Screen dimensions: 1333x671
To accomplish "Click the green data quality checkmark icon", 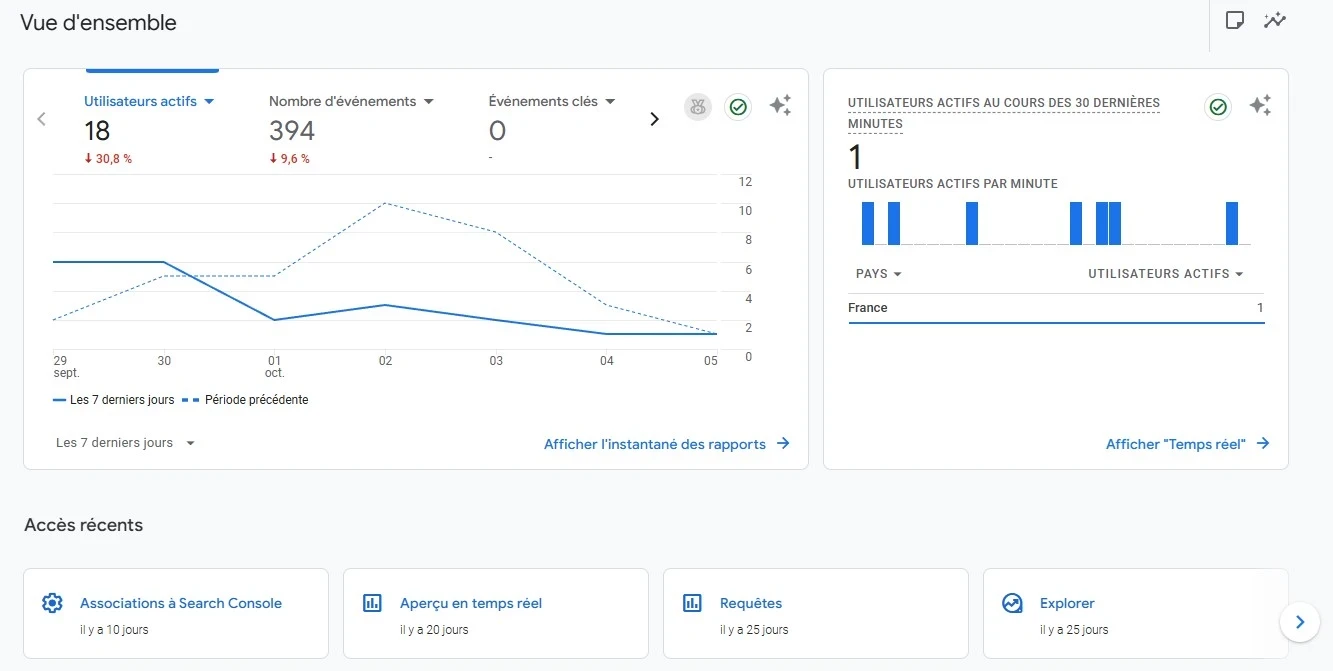I will point(738,107).
